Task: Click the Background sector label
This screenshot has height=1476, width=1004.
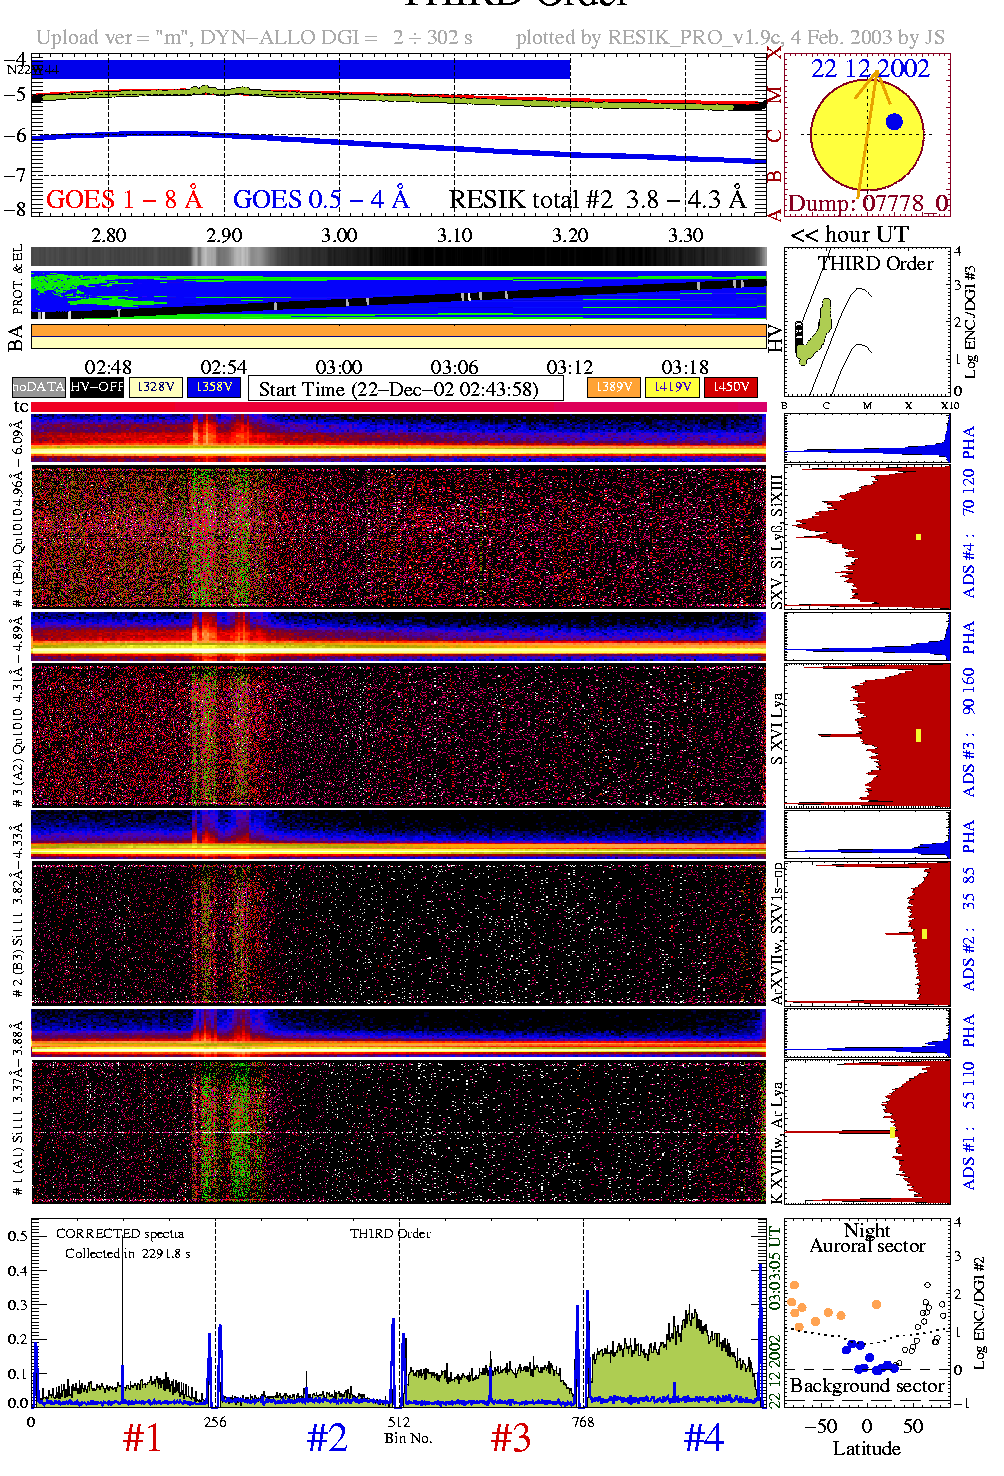Action: 866,1386
